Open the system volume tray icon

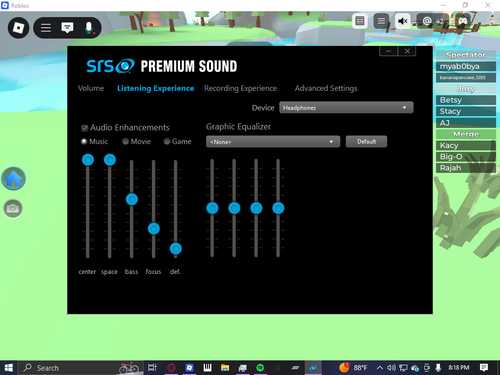pos(391,368)
